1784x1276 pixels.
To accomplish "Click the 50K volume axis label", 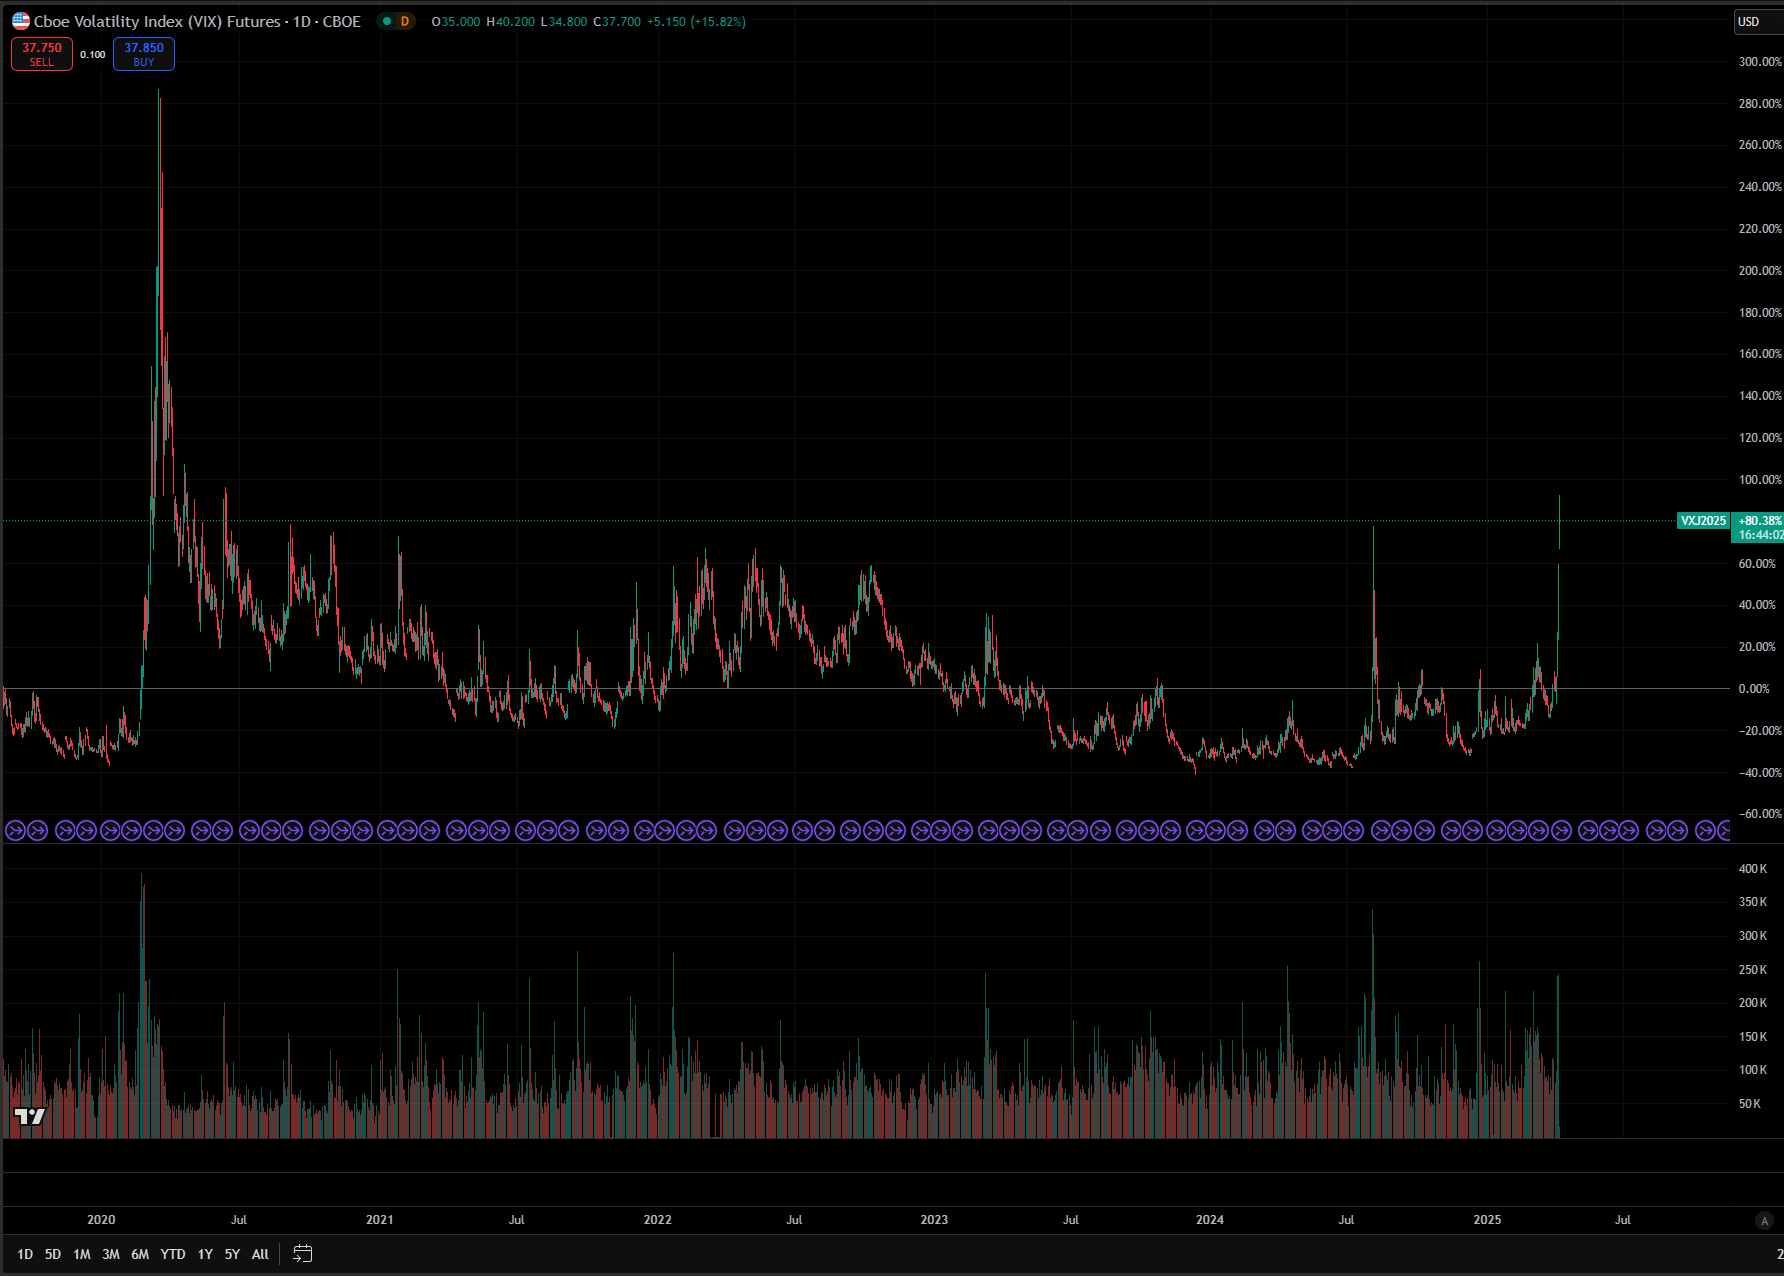I will point(1750,1104).
